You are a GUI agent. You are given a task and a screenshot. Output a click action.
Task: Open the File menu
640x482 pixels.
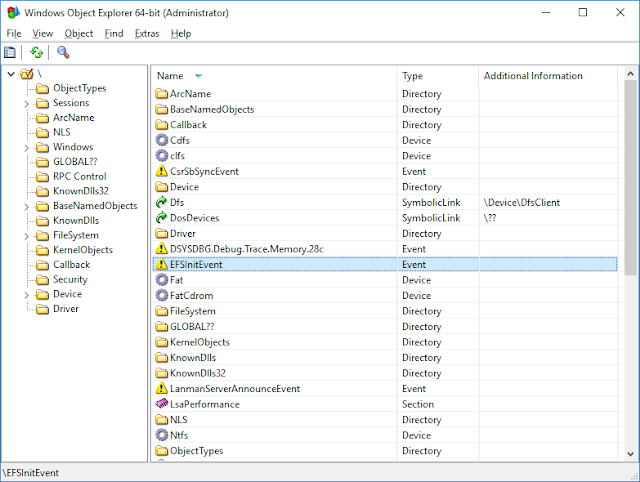tap(14, 33)
